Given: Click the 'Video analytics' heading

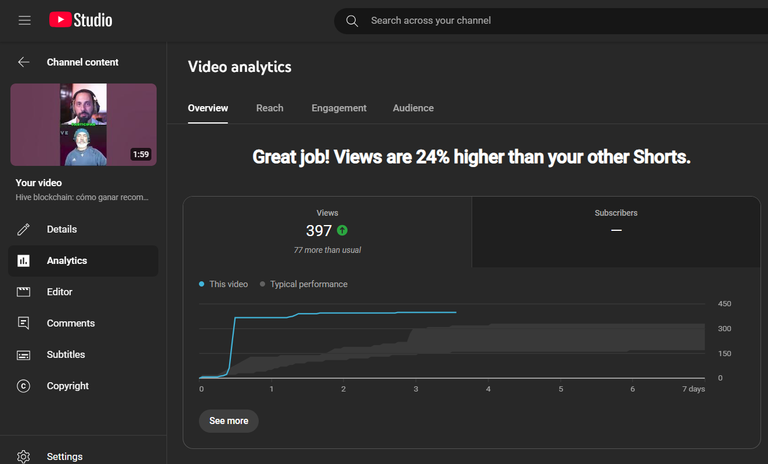Looking at the screenshot, I should point(240,67).
